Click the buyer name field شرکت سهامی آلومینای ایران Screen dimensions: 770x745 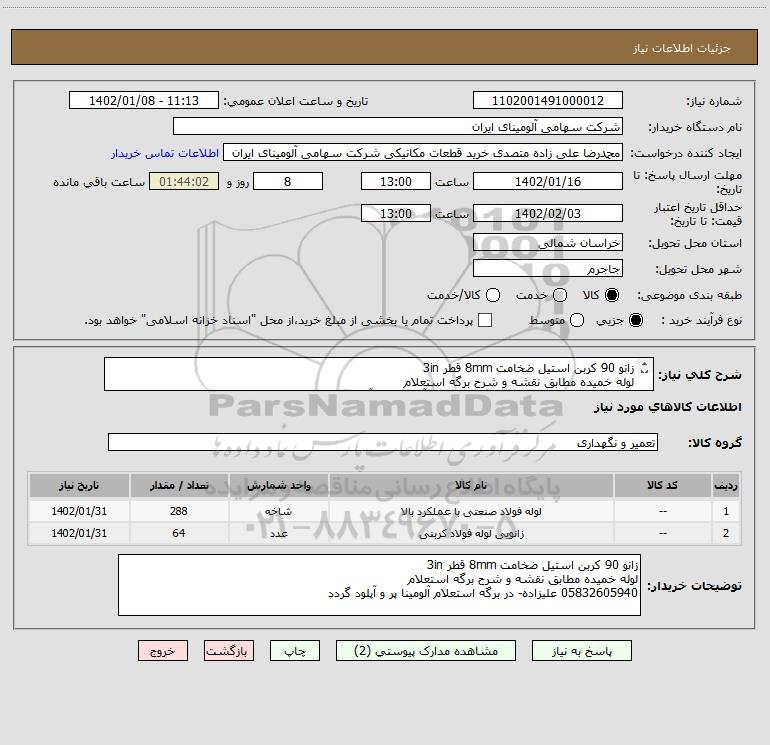(x=398, y=127)
